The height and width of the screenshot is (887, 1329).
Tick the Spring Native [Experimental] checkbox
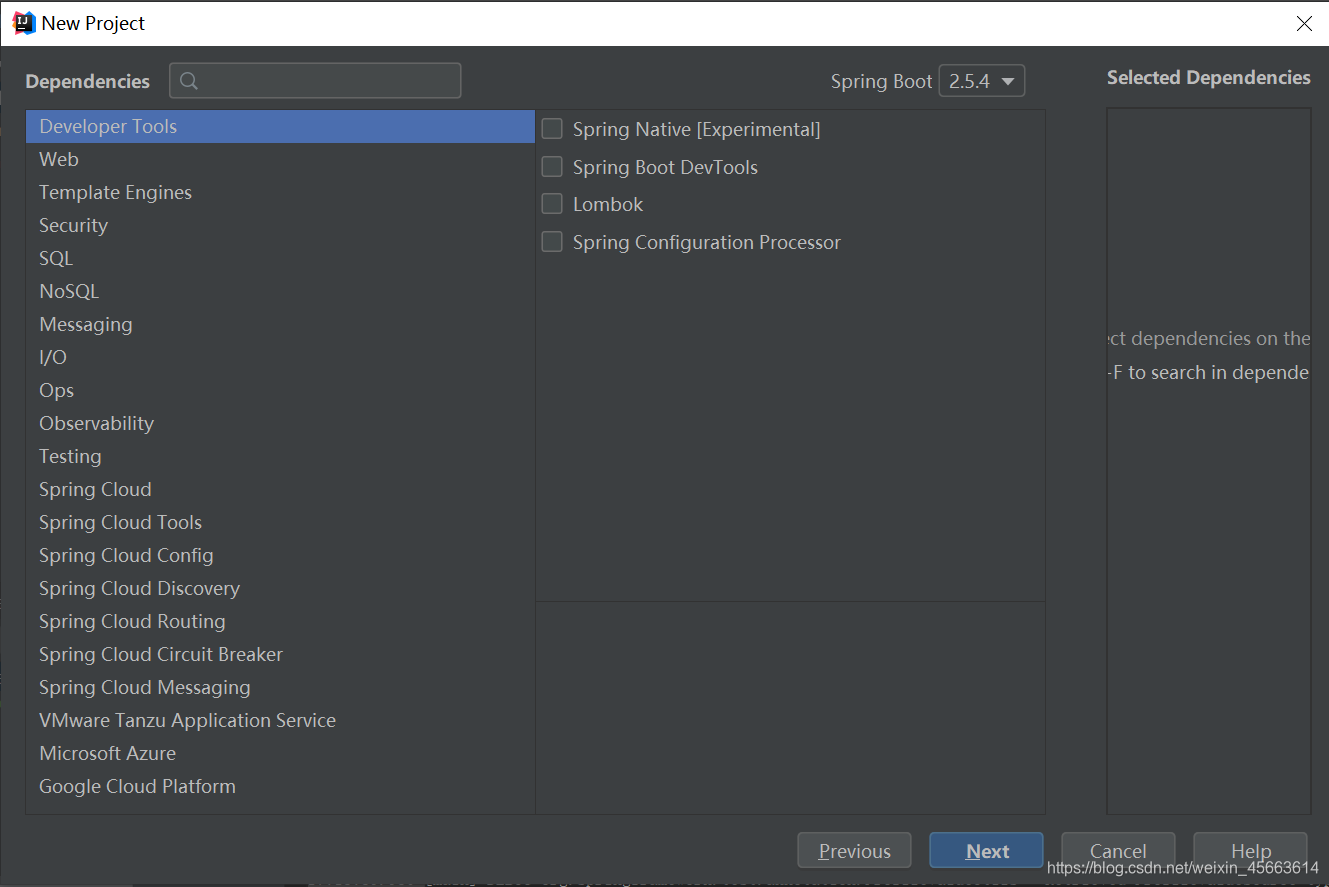tap(552, 129)
